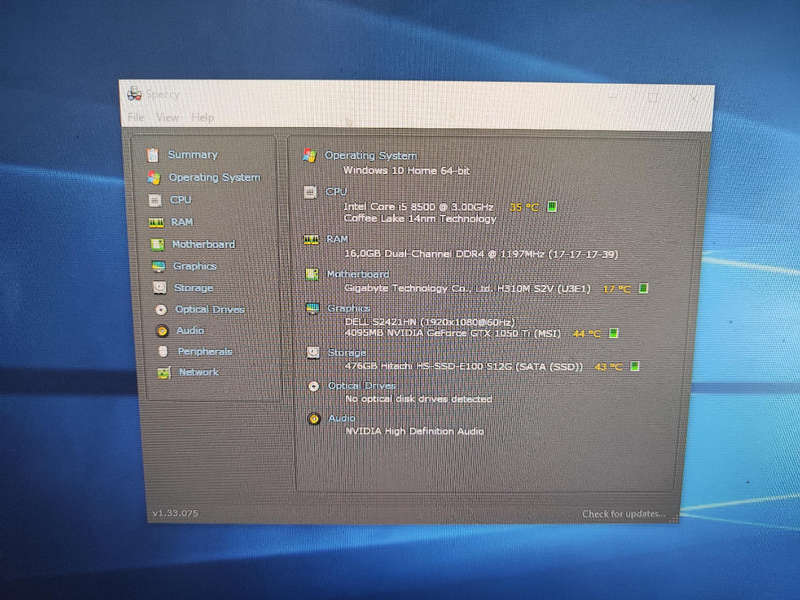
Task: Open Optical Drives heading in summary pane
Action: point(362,386)
